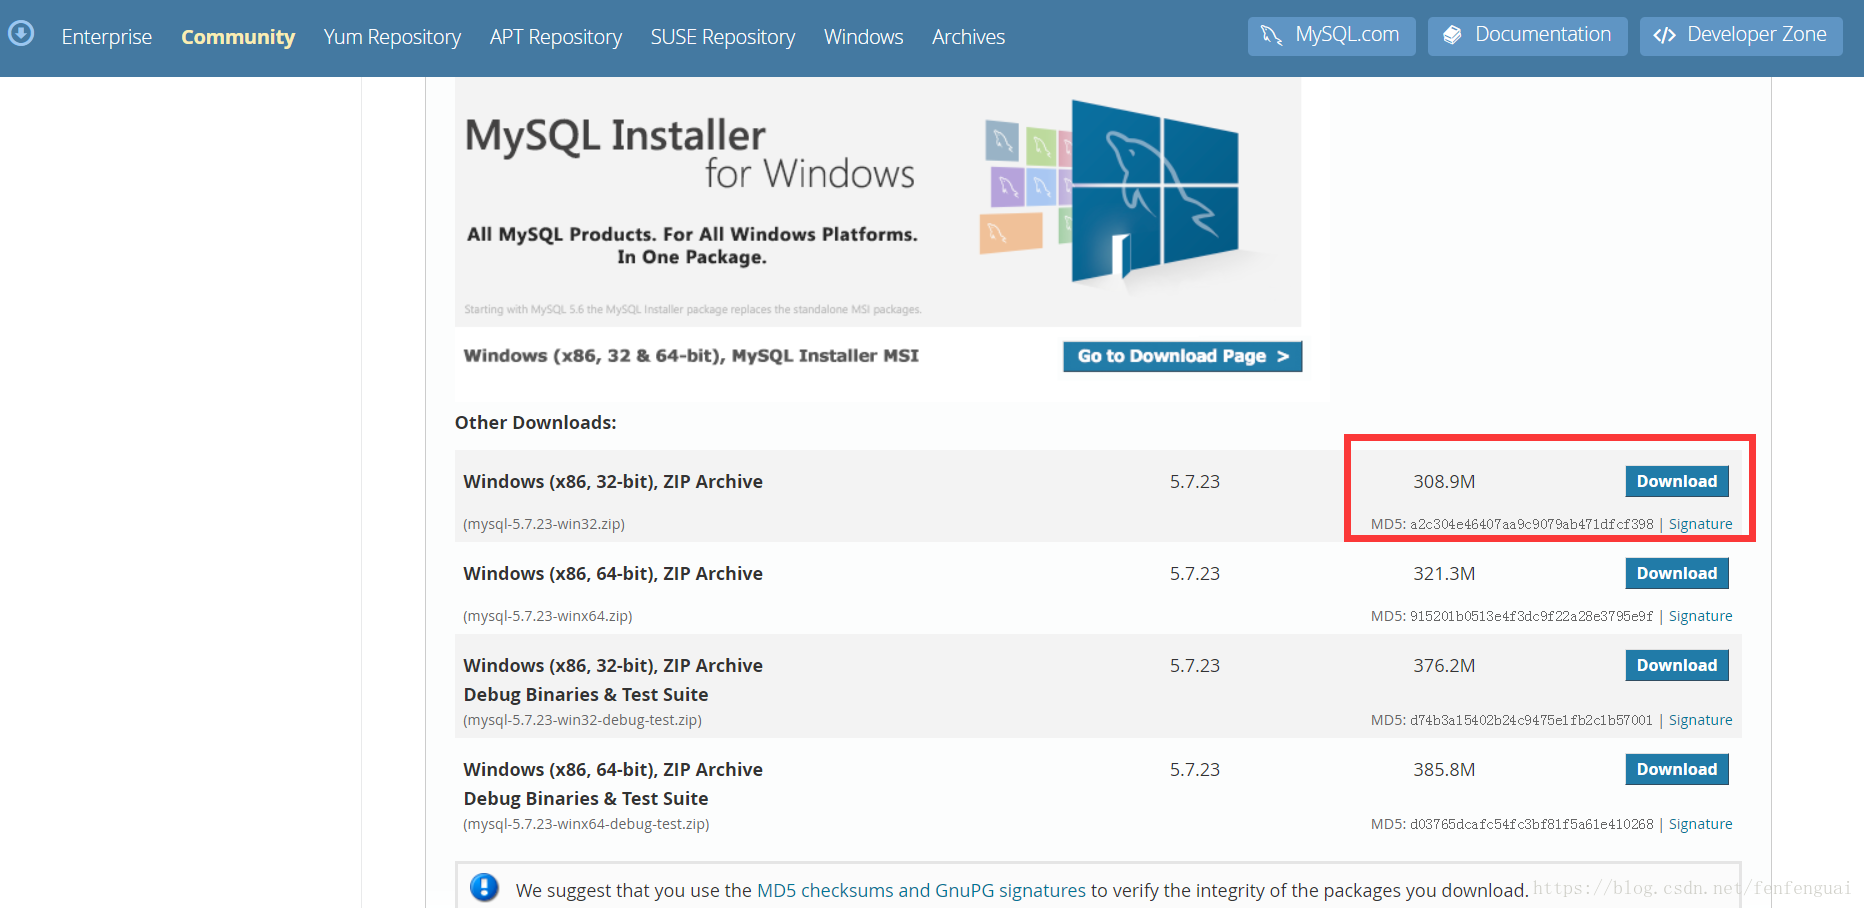This screenshot has width=1864, height=908.
Task: Select filename (mysql-5.7.23-winx64.zip)
Action: (x=547, y=616)
